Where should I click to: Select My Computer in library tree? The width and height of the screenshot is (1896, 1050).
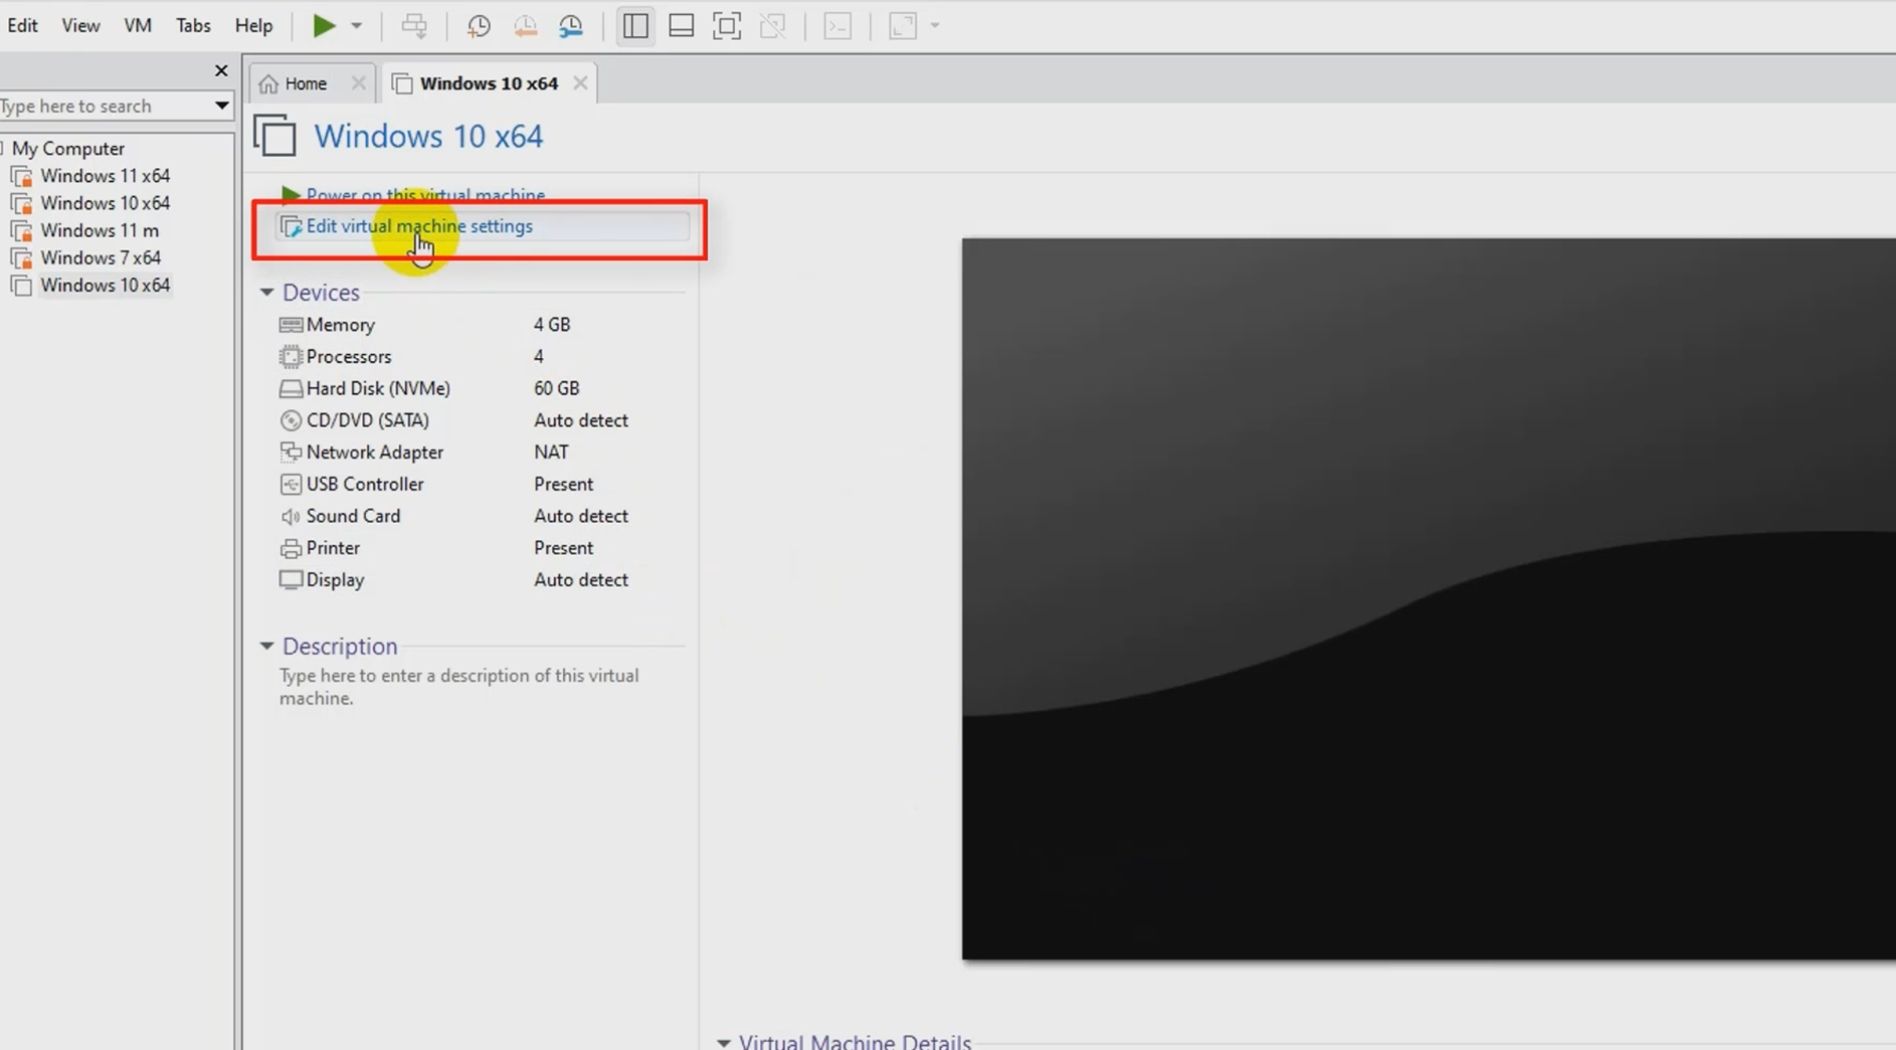coord(68,149)
